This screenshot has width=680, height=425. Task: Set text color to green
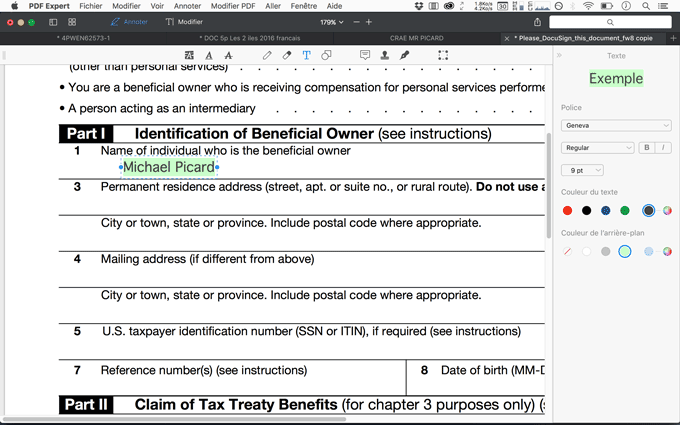(624, 211)
